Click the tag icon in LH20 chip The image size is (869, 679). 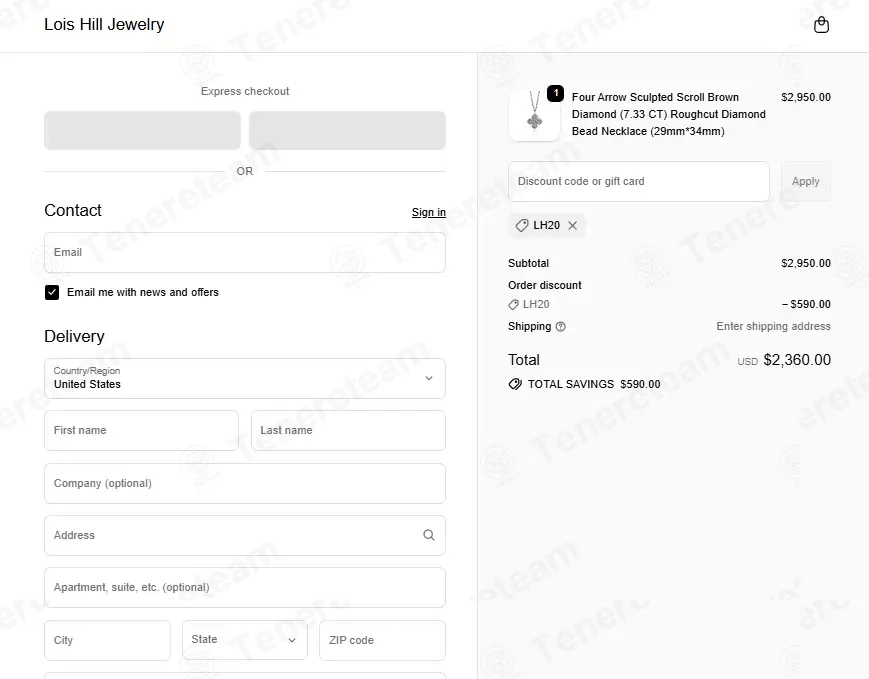[522, 226]
